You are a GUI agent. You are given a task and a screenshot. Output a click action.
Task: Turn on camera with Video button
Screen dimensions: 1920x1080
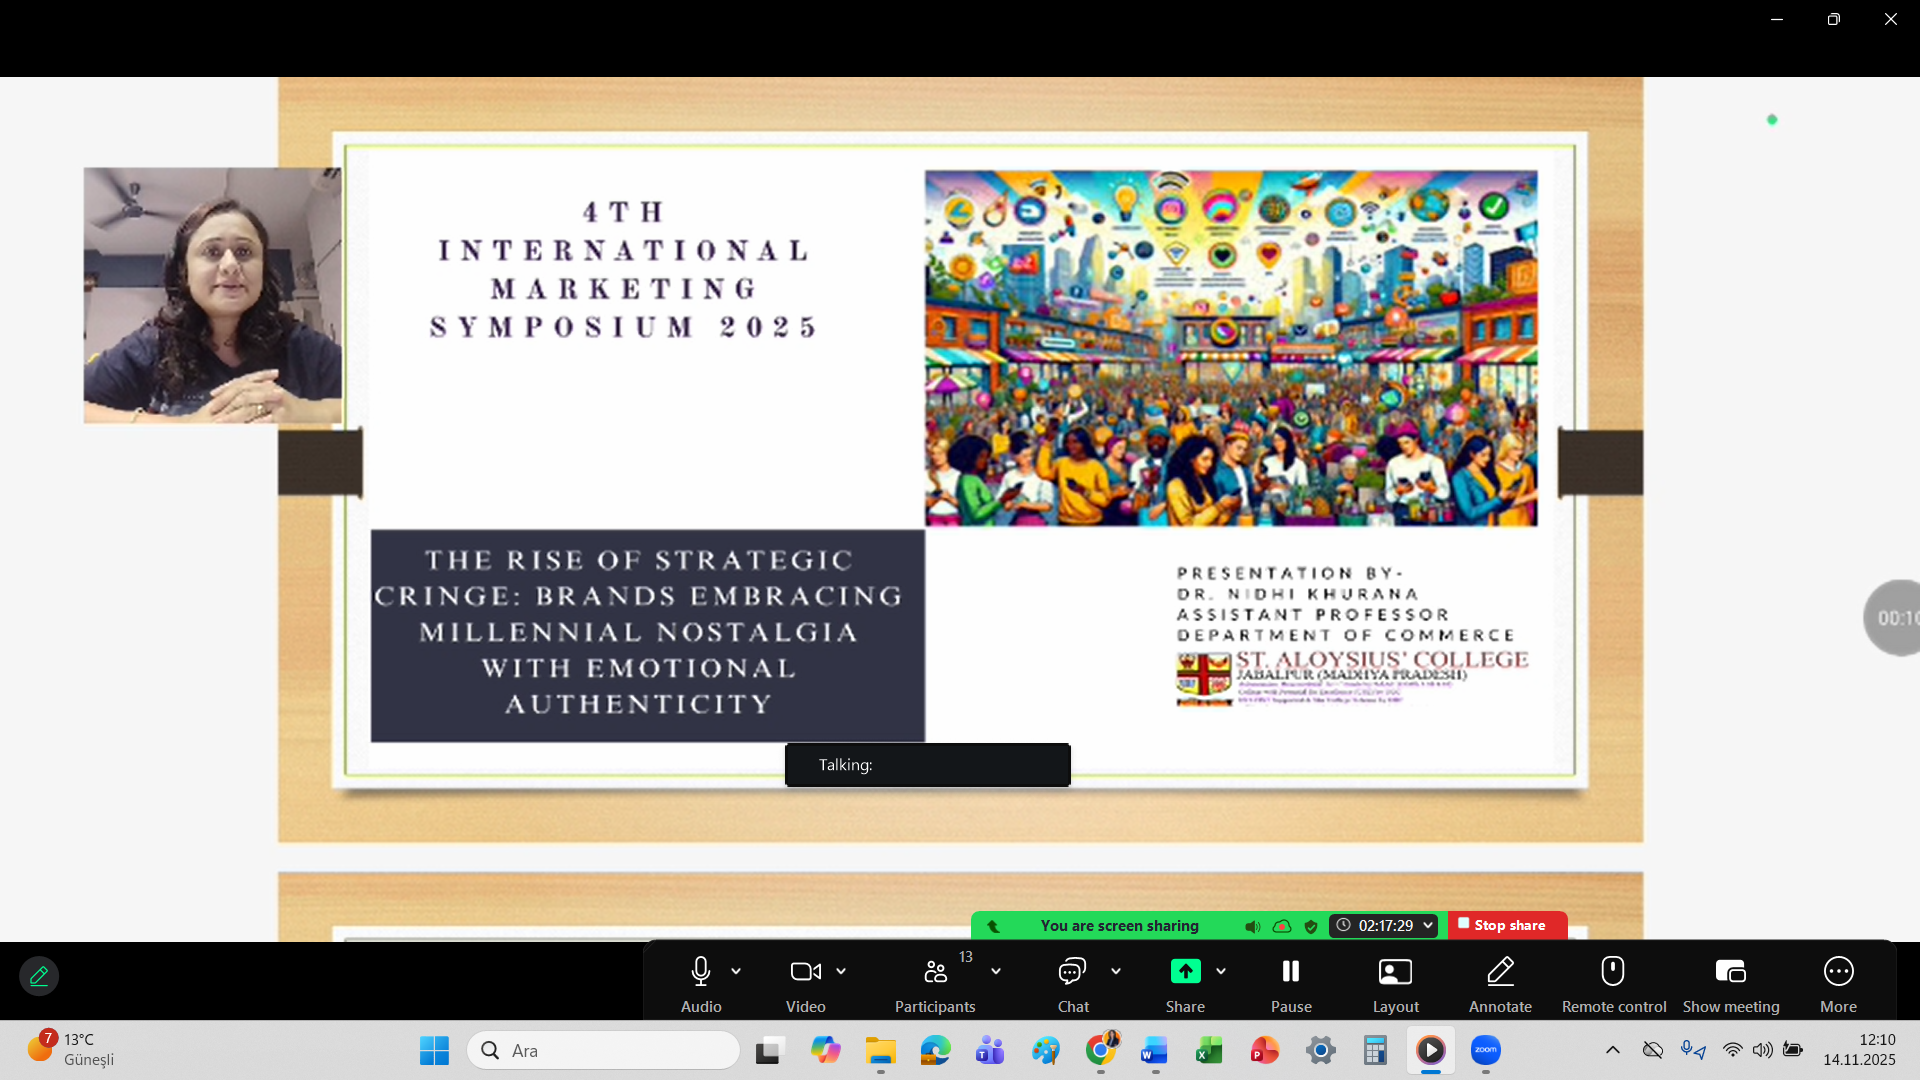pyautogui.click(x=805, y=972)
